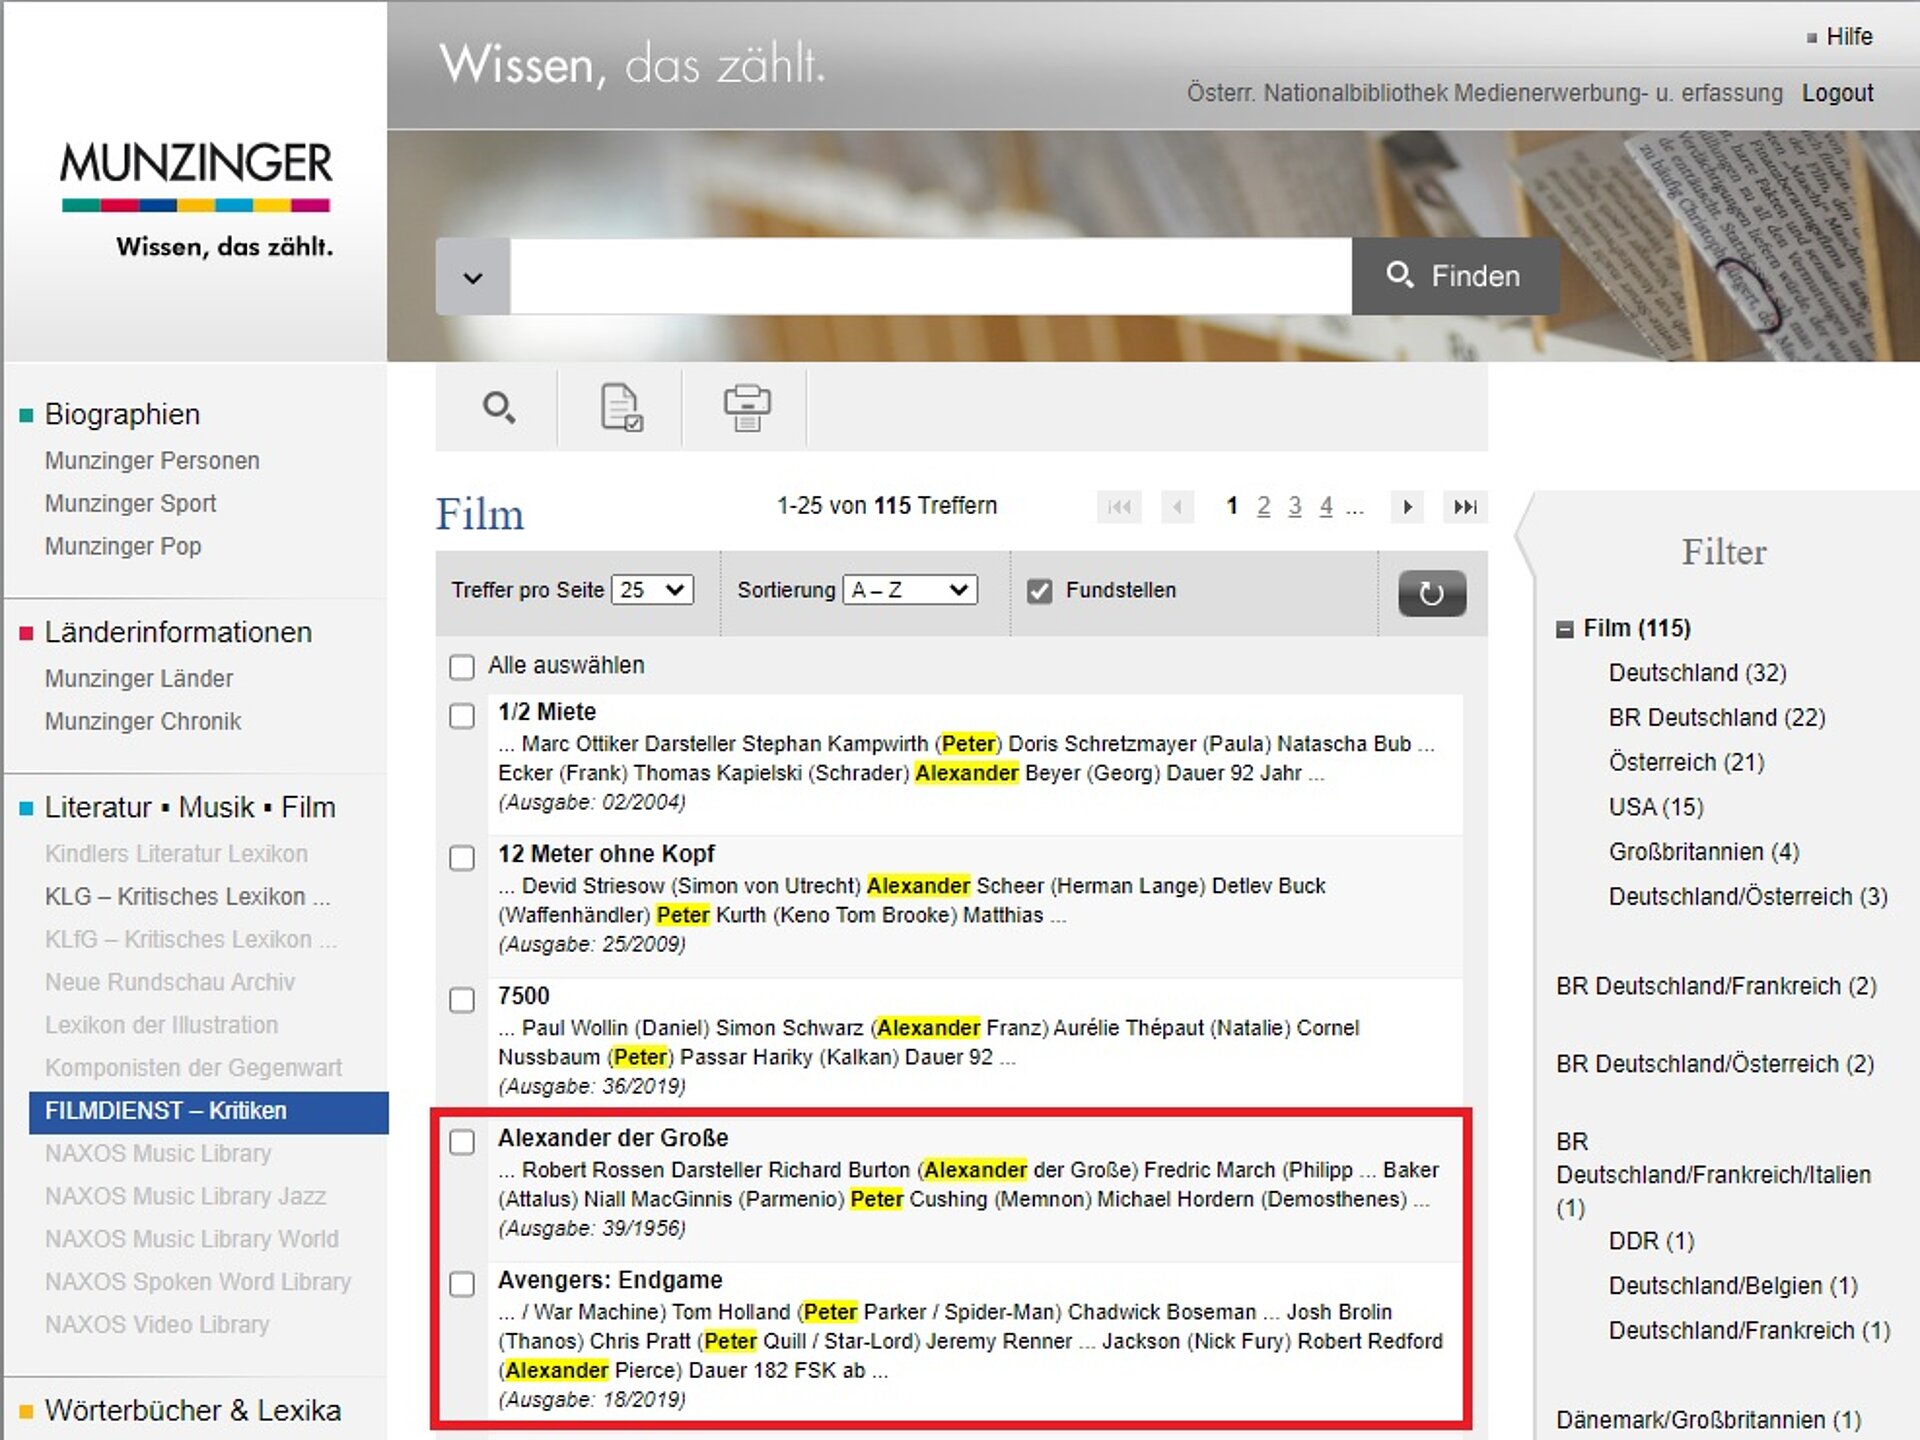Click the refresh arrow button

[x=1431, y=593]
